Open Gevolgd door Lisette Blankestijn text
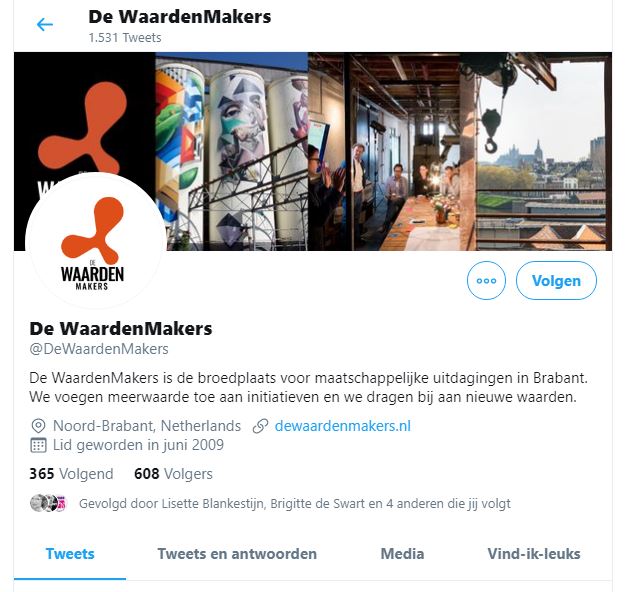 (295, 503)
